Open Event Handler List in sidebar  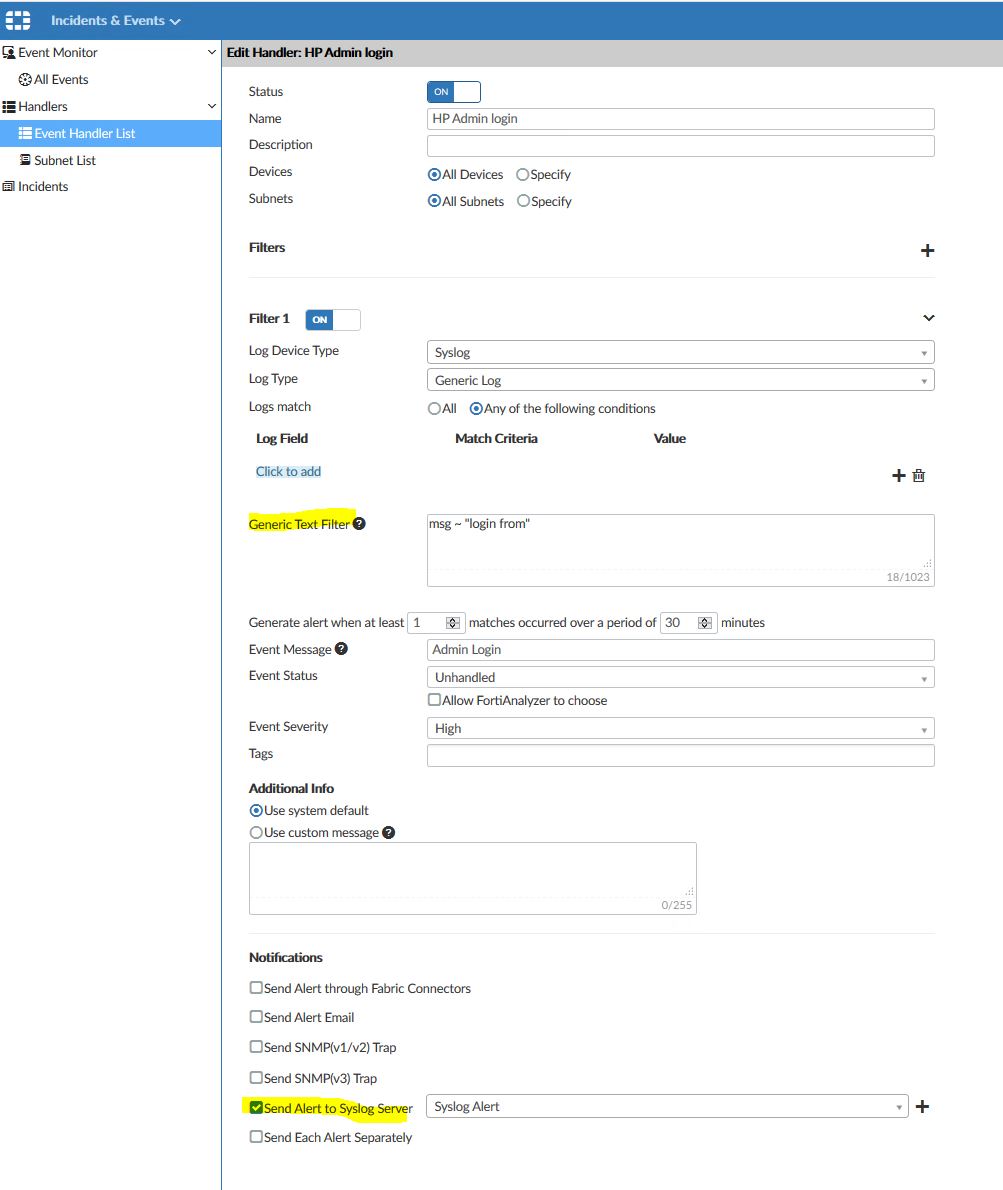click(x=84, y=134)
